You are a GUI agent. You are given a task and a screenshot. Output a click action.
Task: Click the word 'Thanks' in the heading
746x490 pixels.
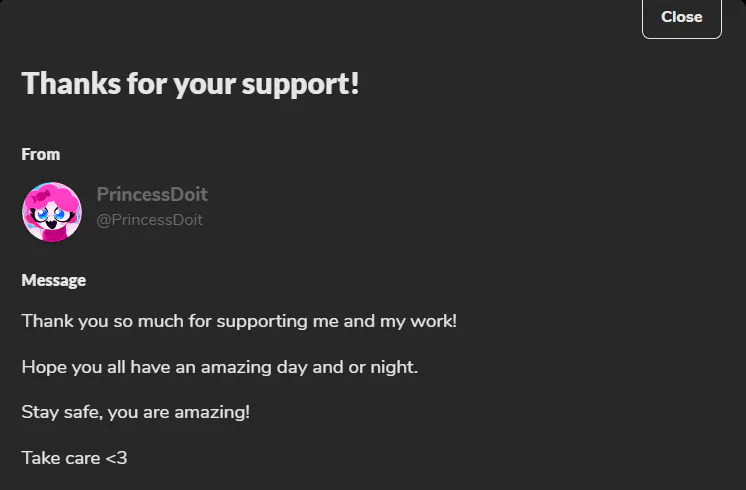[71, 83]
